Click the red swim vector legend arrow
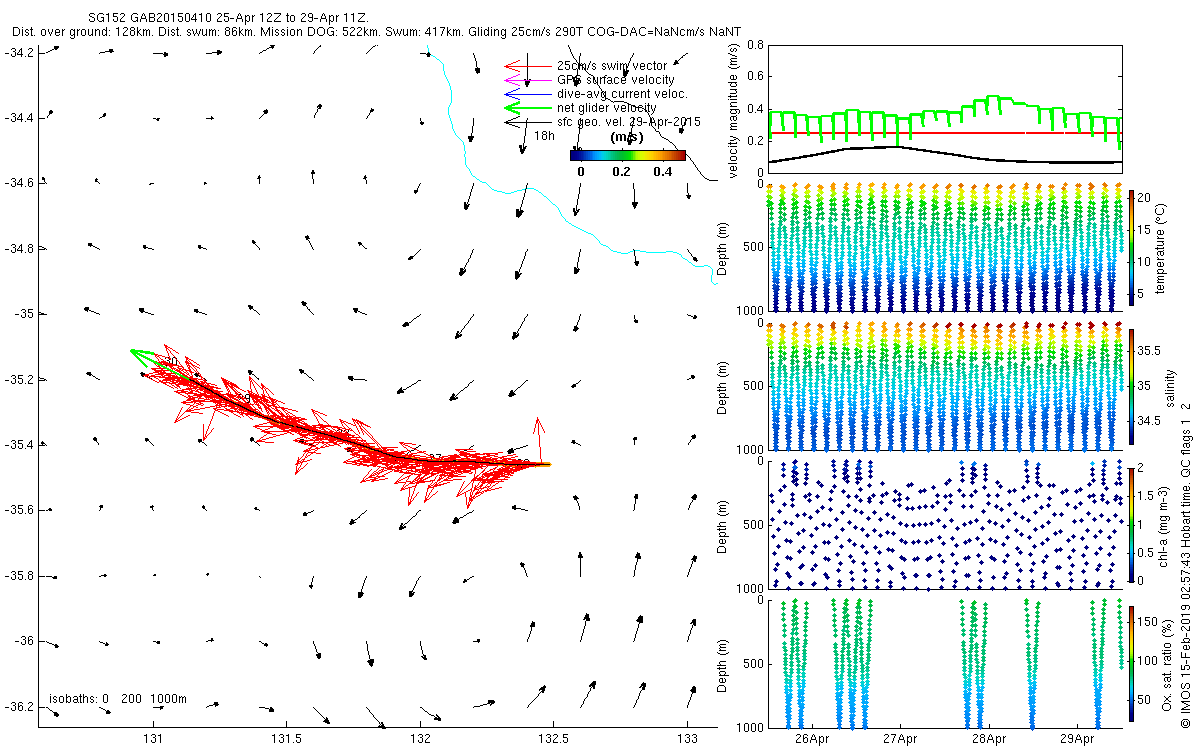Image resolution: width=1200 pixels, height=750 pixels. 528,66
